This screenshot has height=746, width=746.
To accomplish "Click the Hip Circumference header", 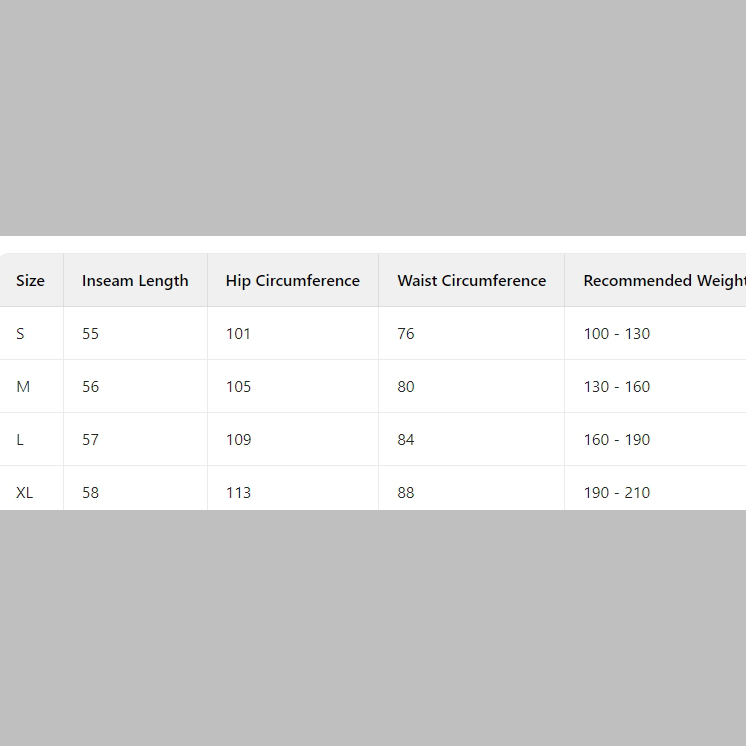I will click(292, 281).
